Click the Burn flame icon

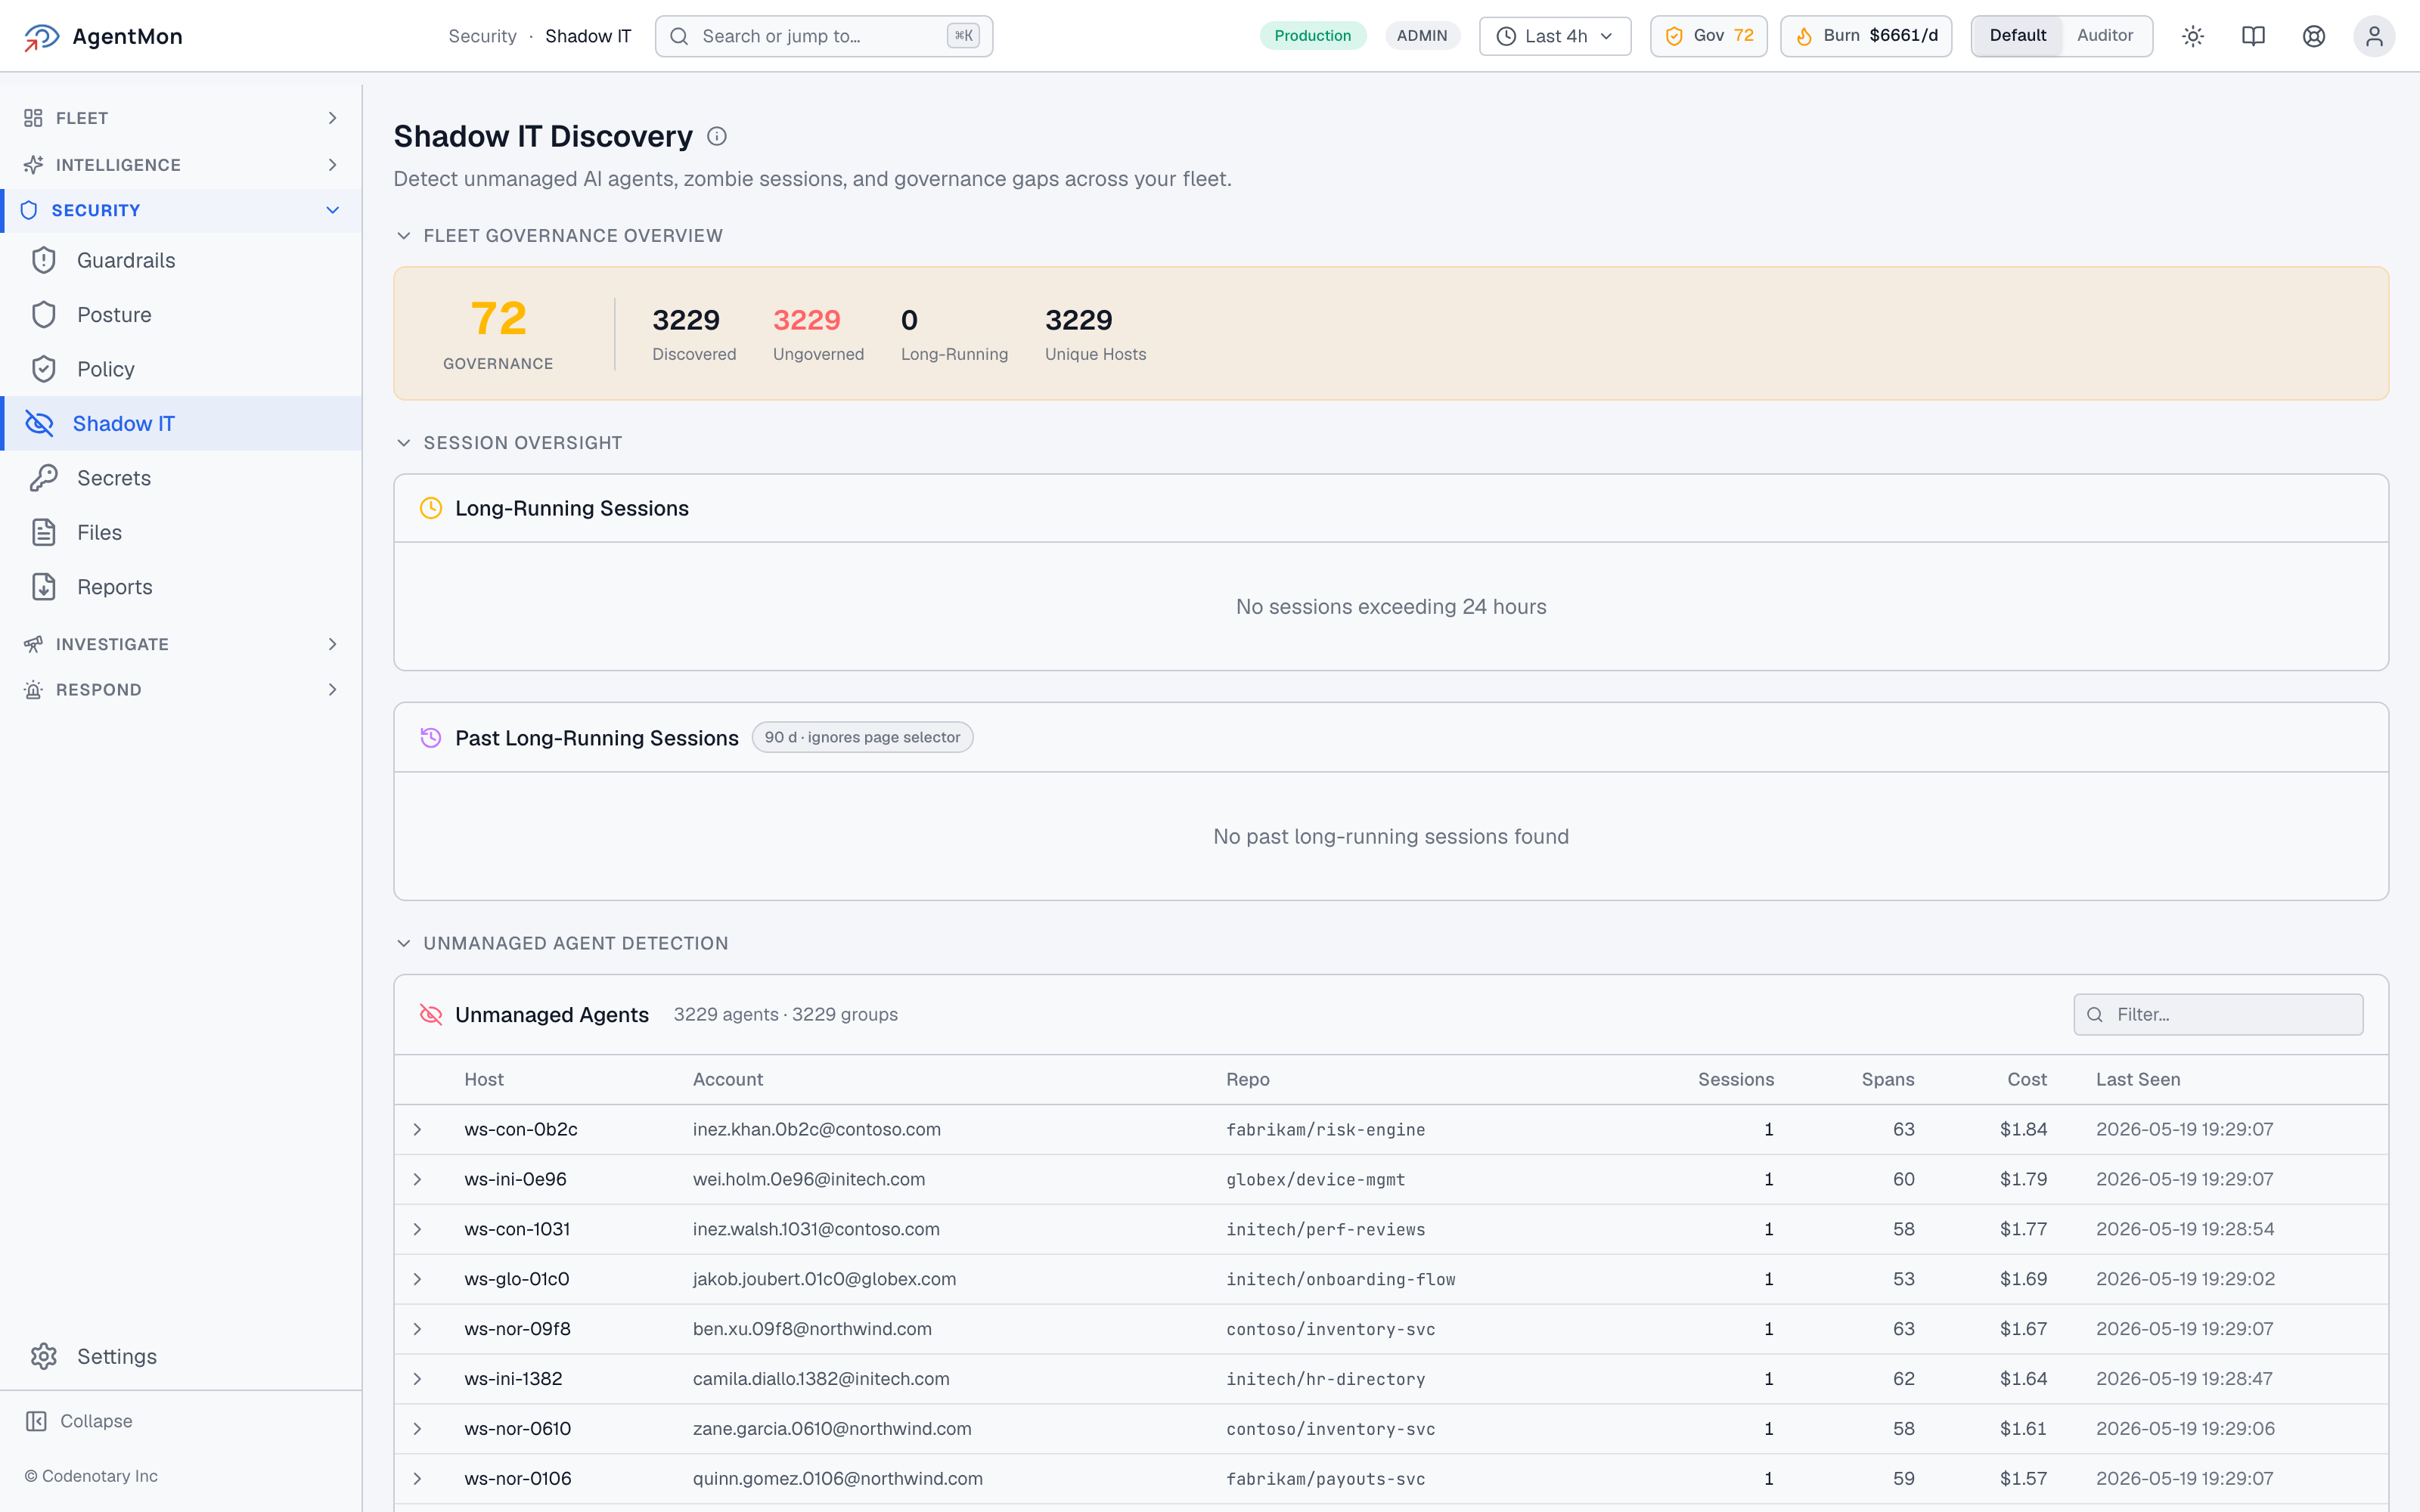(1804, 37)
